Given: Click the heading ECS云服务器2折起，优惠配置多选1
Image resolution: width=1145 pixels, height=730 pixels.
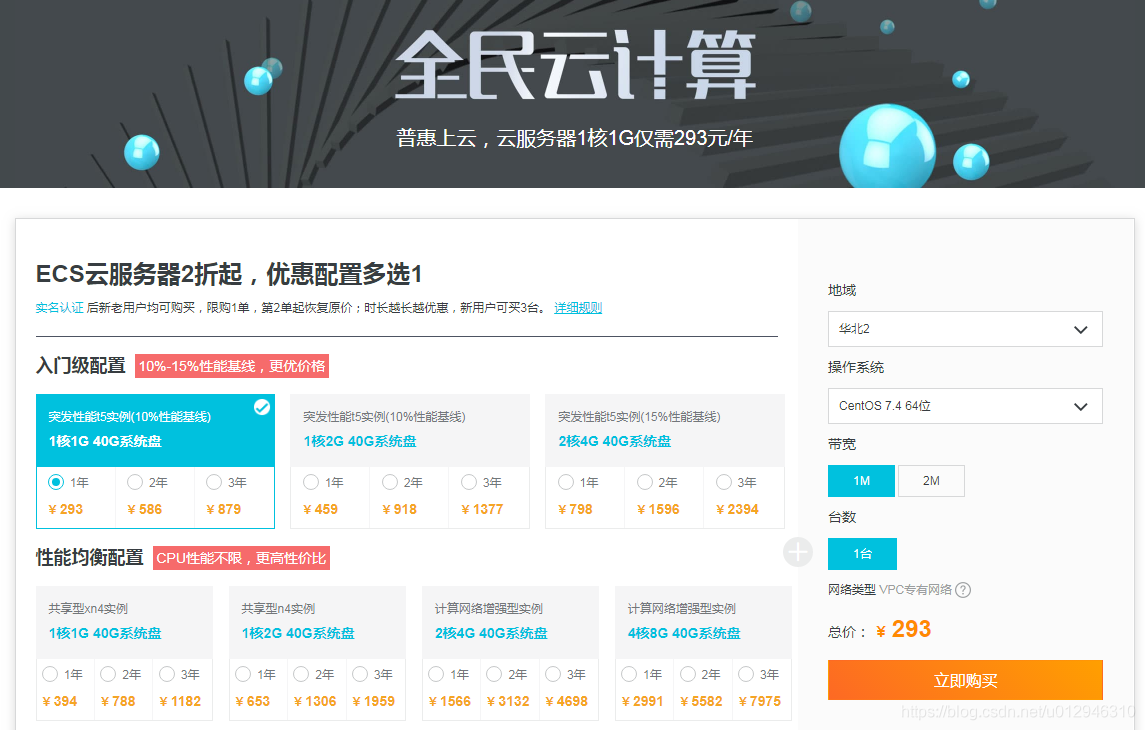Looking at the screenshot, I should [229, 274].
